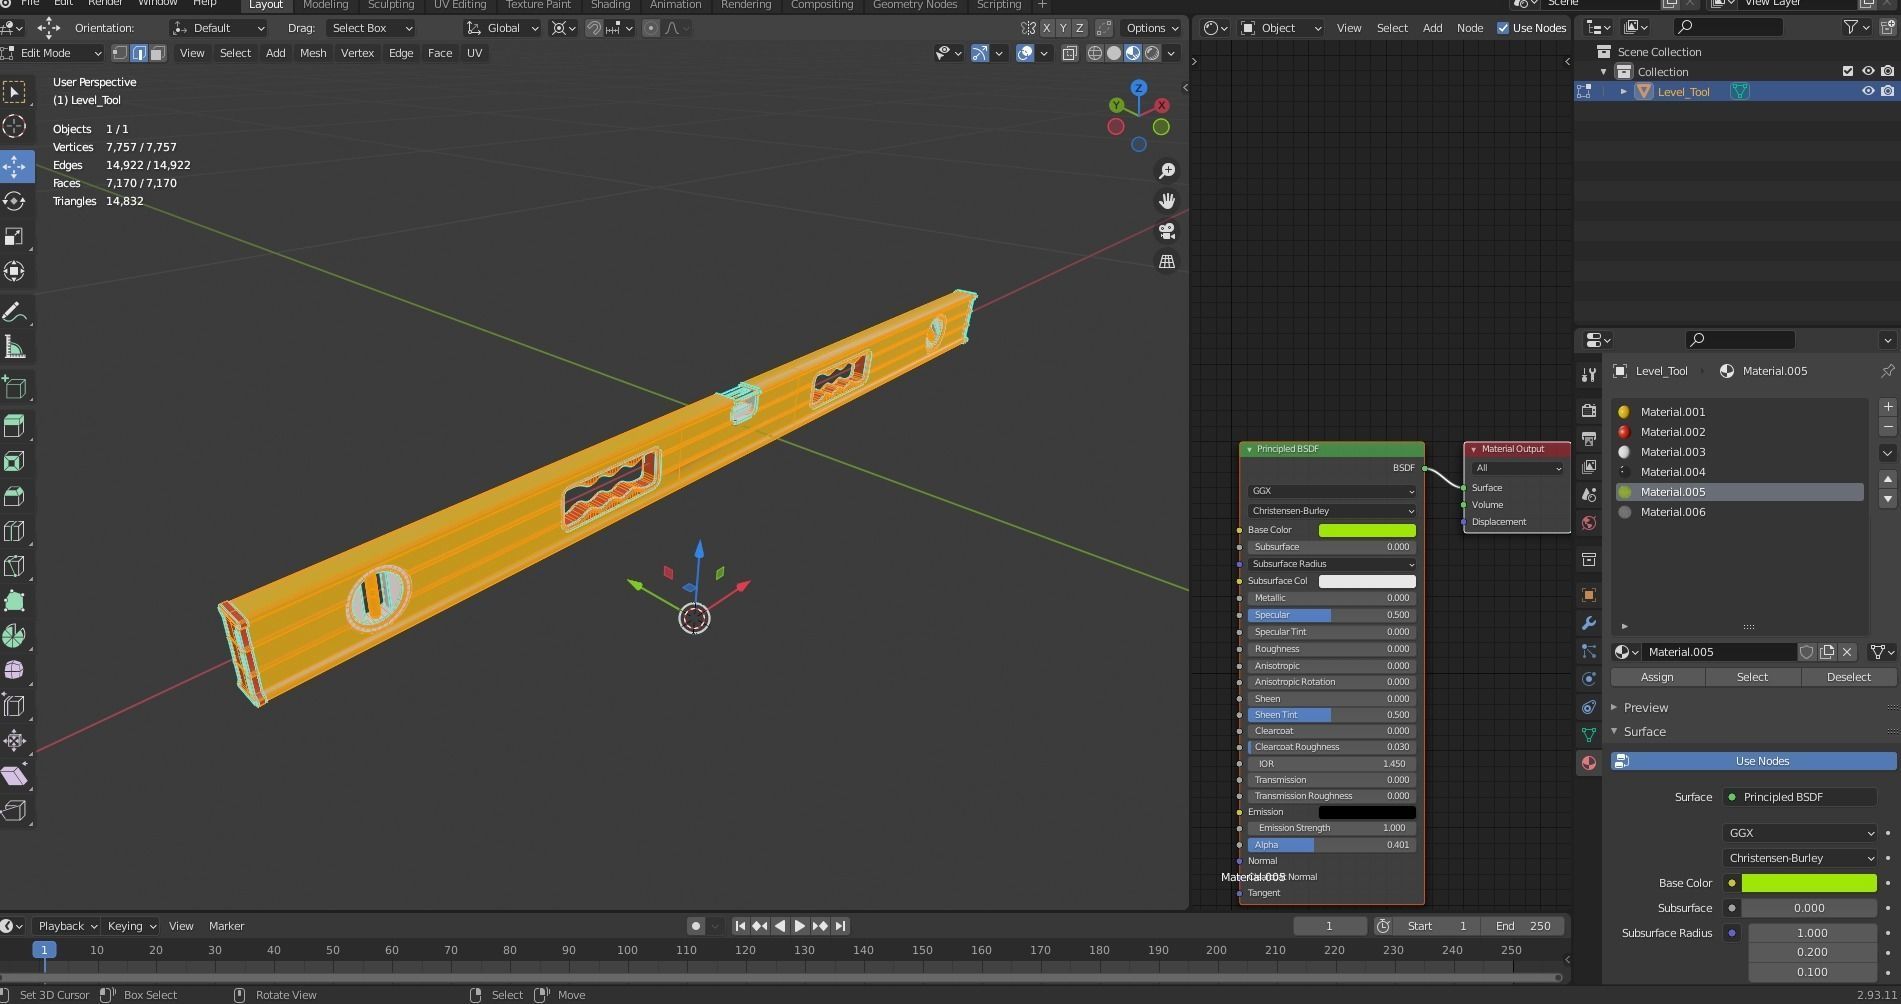The height and width of the screenshot is (1004, 1901).
Task: Toggle X-ray display in viewport header
Action: [x=1070, y=53]
